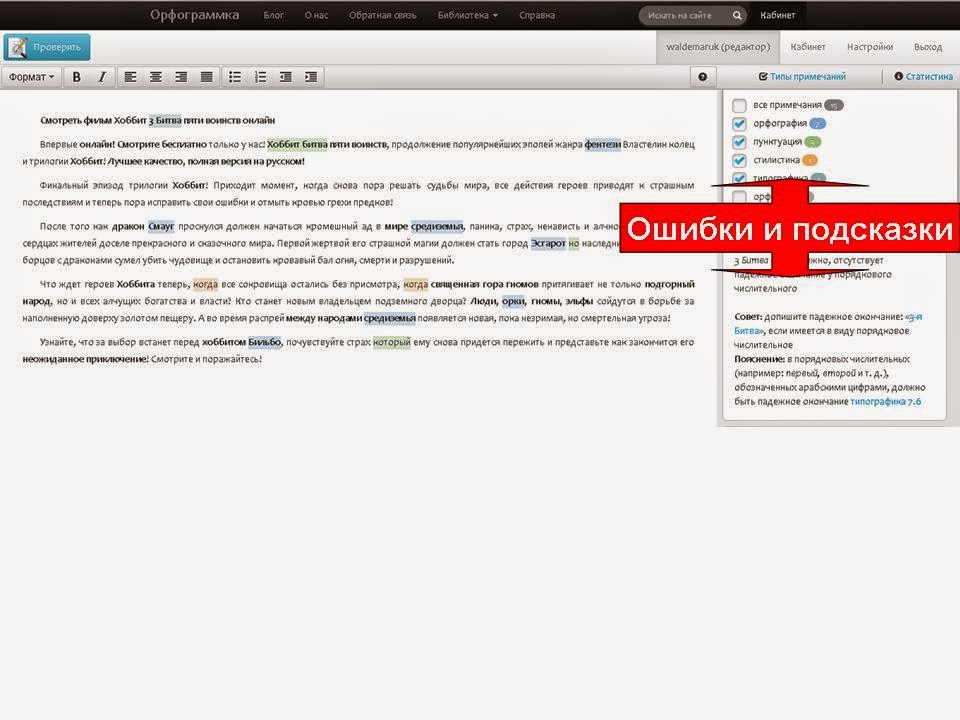The height and width of the screenshot is (720, 960).
Task: Click "средиземья" after "между народами"
Action: tap(389, 318)
